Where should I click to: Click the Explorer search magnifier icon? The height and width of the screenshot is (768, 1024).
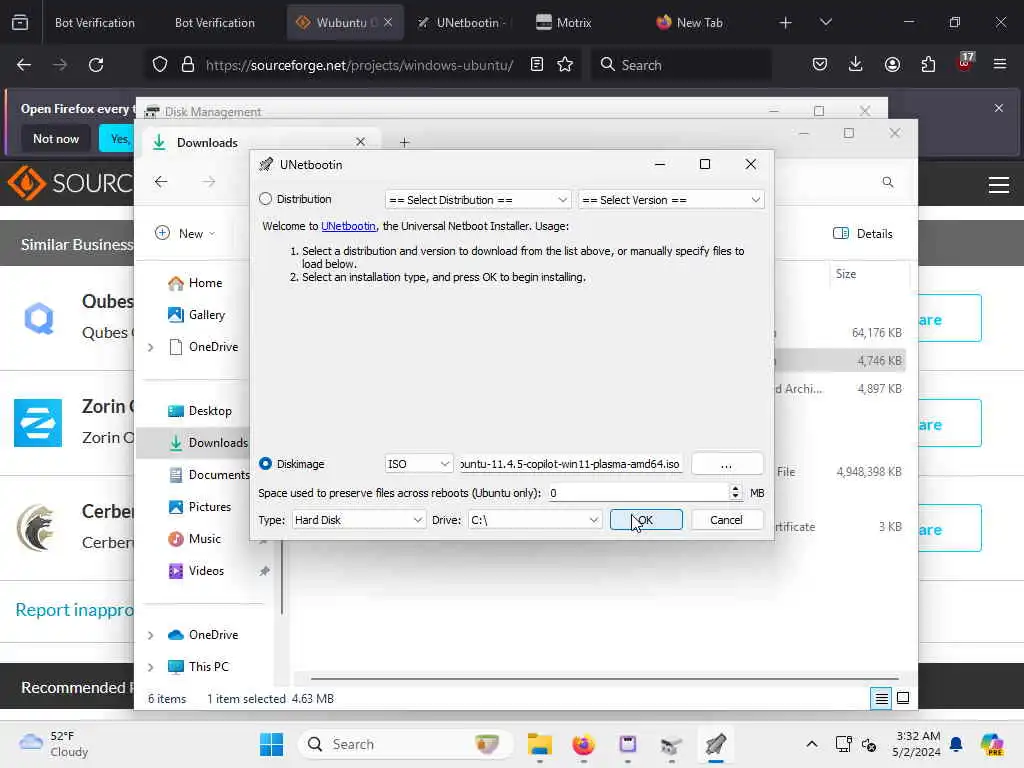click(x=888, y=182)
